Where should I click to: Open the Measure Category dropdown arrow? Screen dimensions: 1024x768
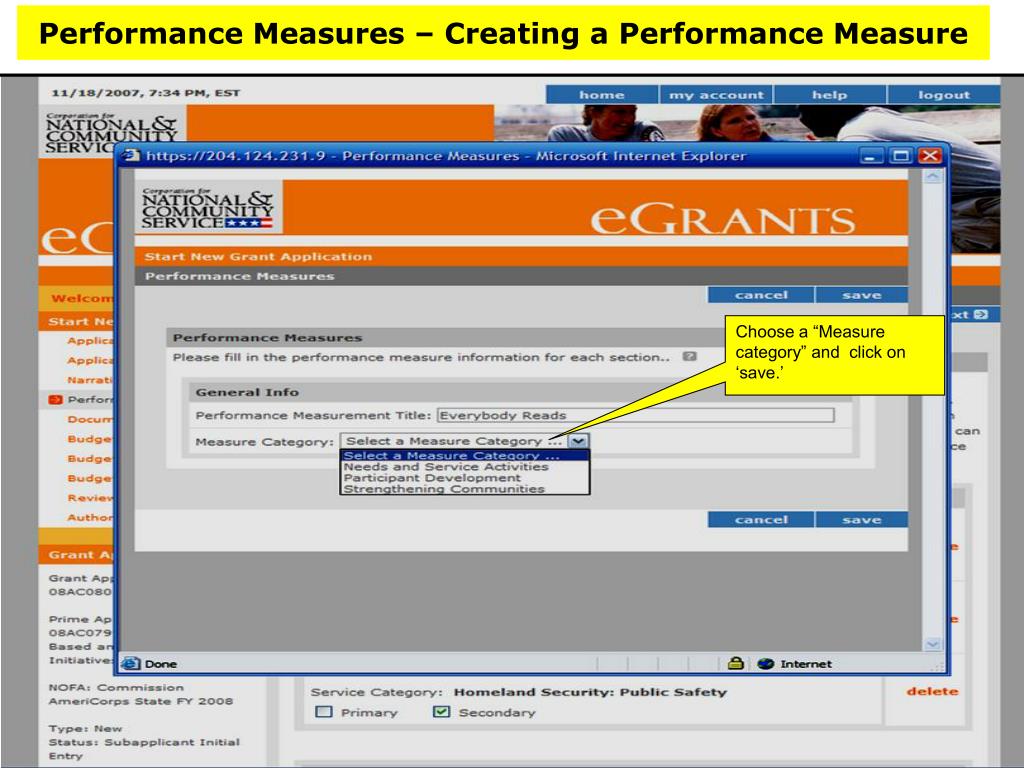[x=578, y=441]
